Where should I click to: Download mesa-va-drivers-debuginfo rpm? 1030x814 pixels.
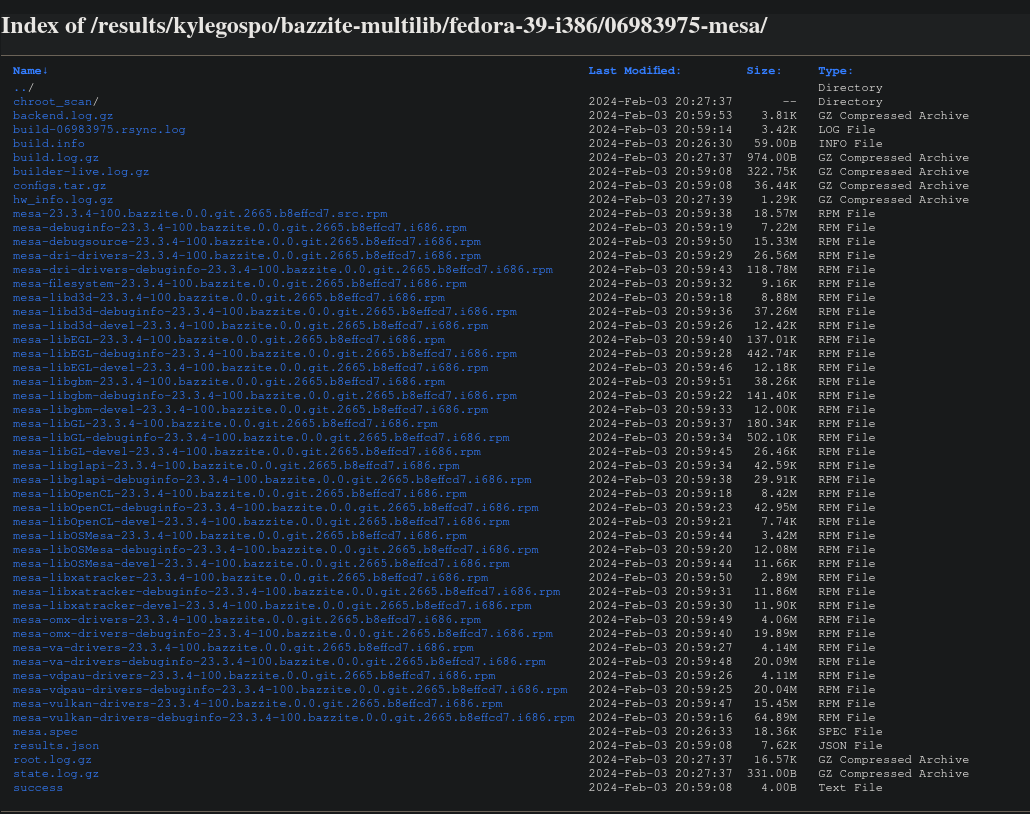point(279,662)
